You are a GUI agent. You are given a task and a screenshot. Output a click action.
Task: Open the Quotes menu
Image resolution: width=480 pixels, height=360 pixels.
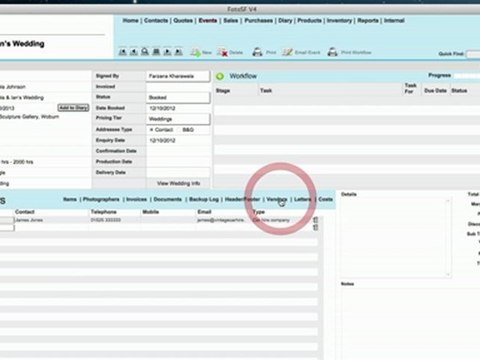pyautogui.click(x=183, y=21)
